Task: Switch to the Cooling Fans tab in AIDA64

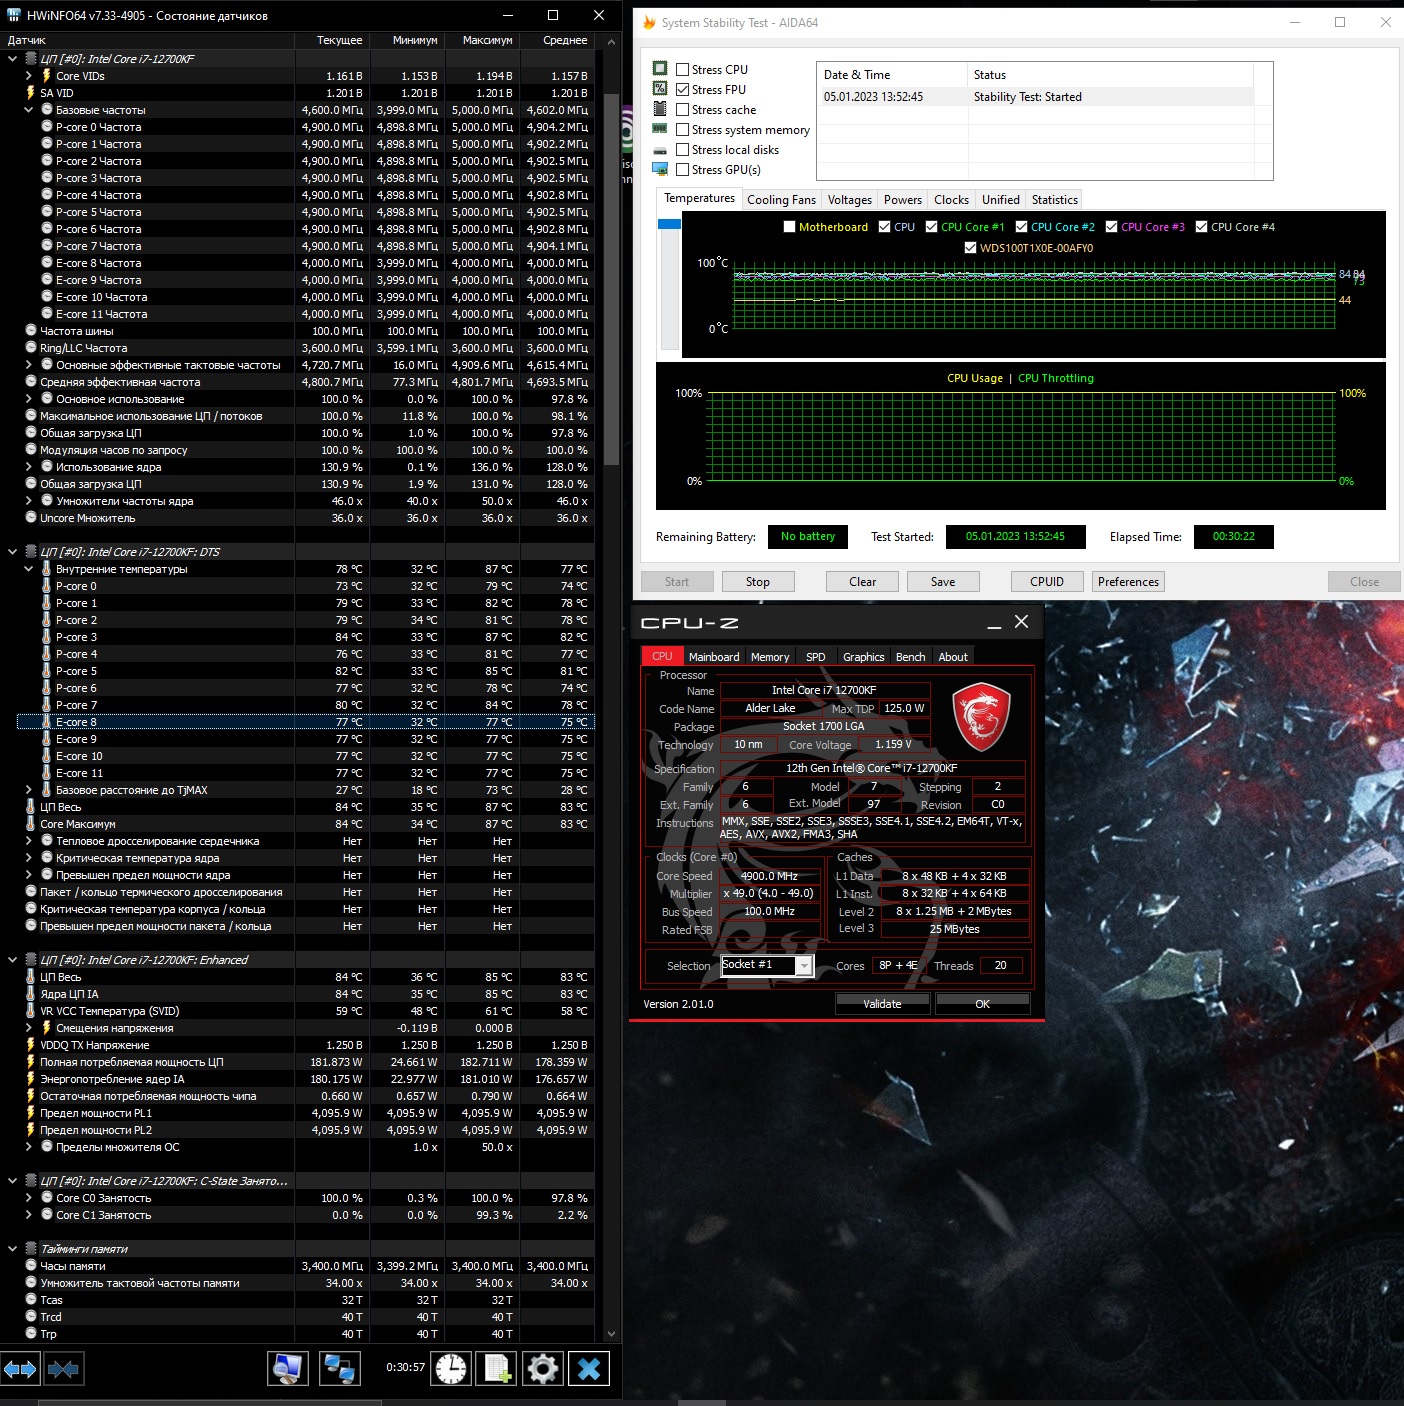Action: pos(781,200)
